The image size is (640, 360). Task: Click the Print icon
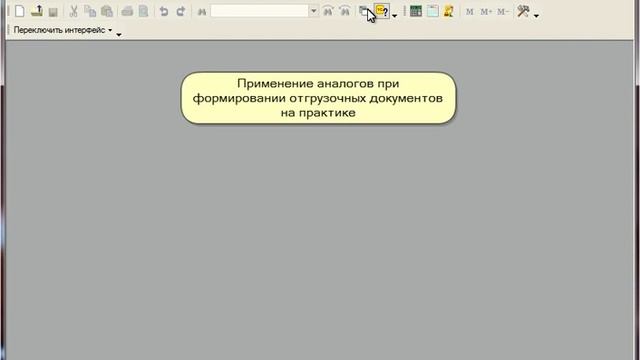click(127, 11)
